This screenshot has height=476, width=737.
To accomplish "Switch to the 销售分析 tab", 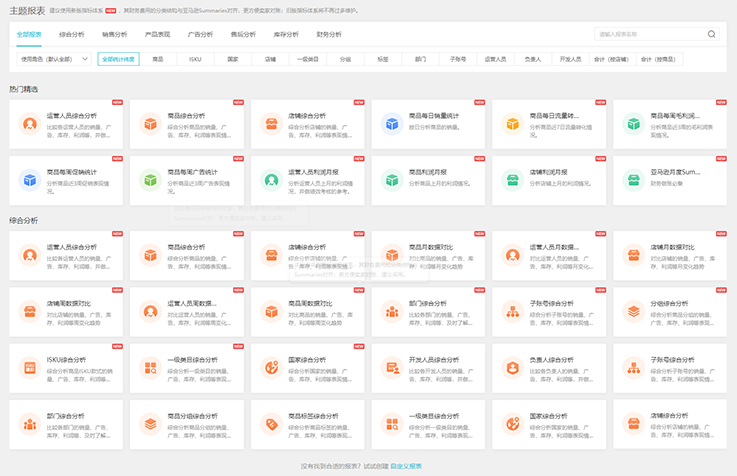I will click(114, 34).
